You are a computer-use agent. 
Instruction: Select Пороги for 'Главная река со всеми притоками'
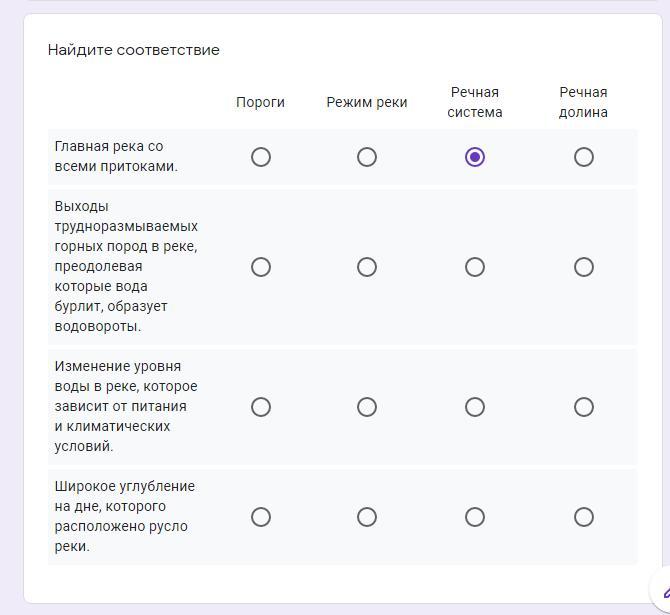pyautogui.click(x=261, y=157)
